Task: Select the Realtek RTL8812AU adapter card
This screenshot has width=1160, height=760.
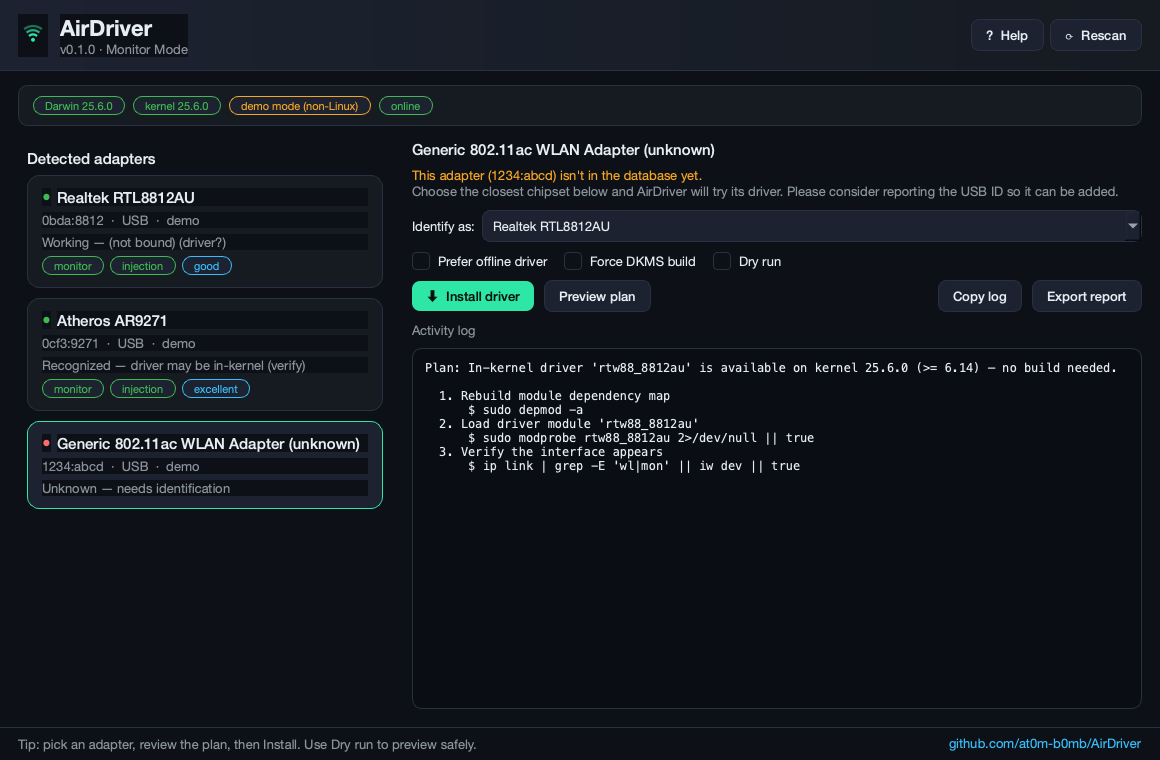Action: (x=205, y=232)
